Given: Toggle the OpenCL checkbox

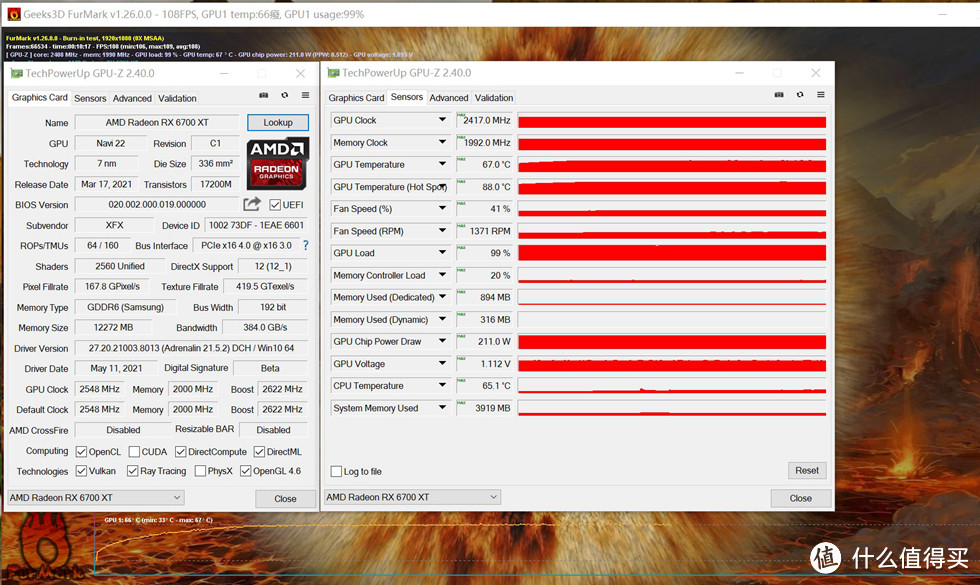Looking at the screenshot, I should (81, 451).
